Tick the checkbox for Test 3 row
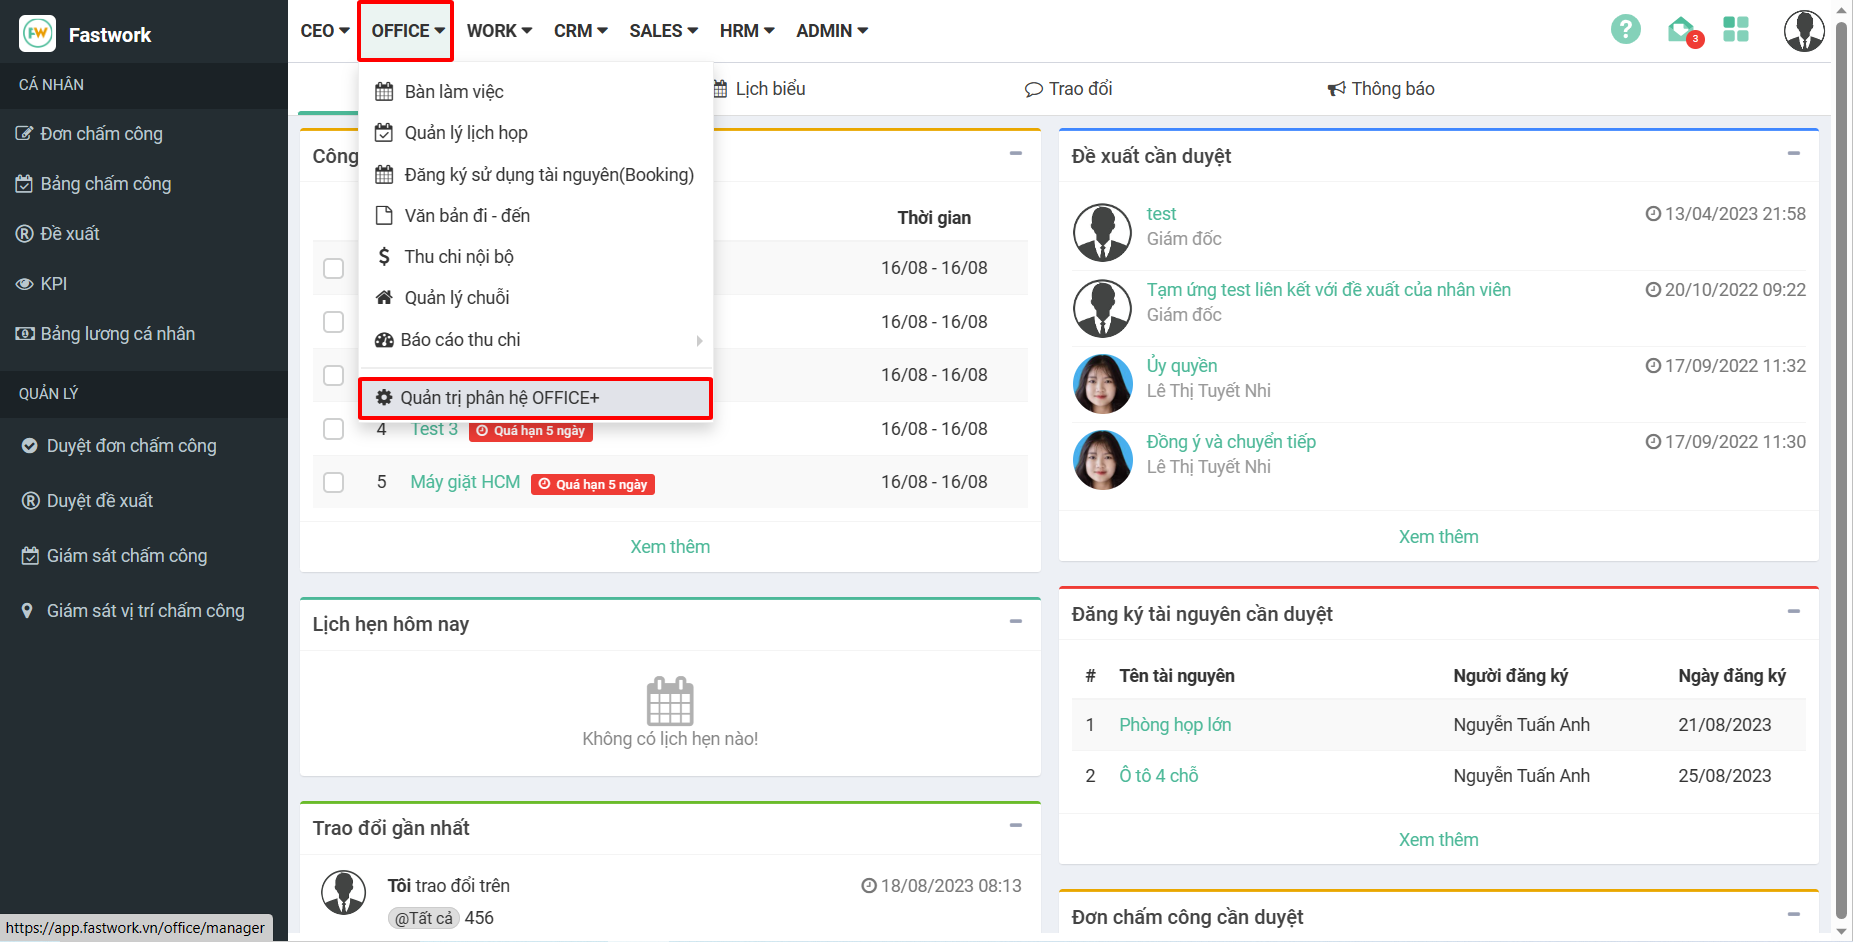 click(x=334, y=429)
